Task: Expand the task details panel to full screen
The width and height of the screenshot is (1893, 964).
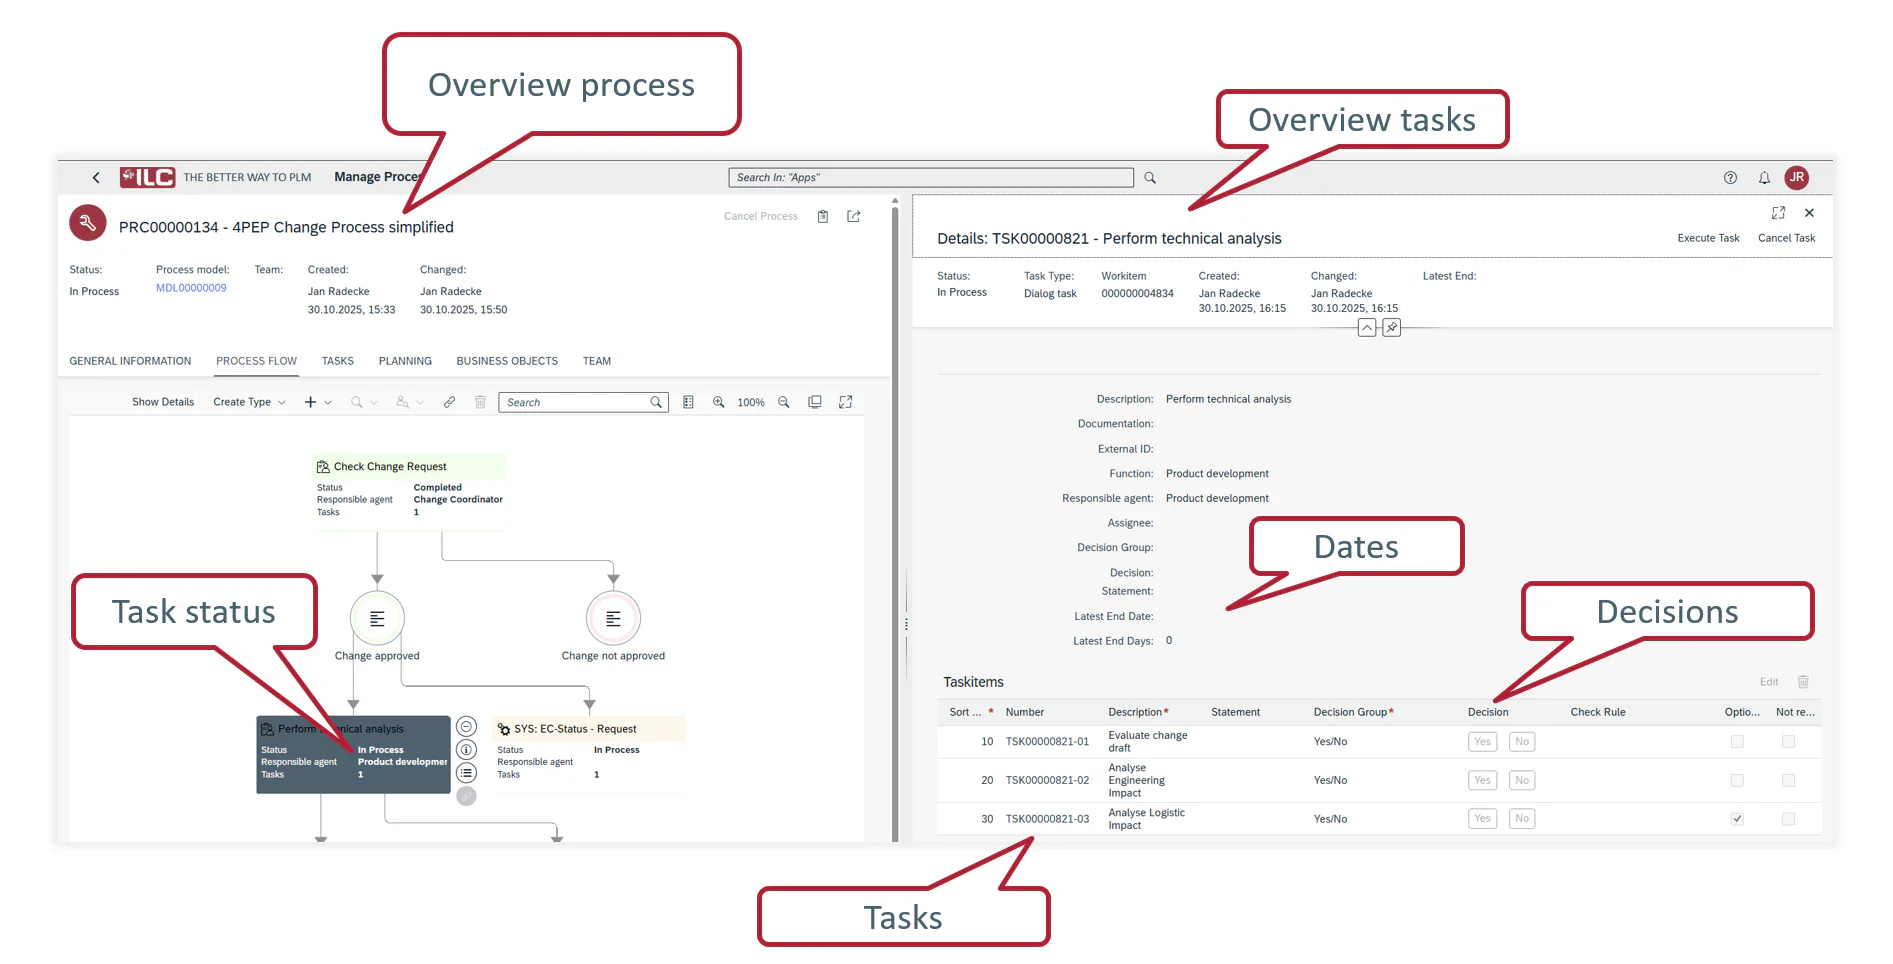Action: (1778, 213)
